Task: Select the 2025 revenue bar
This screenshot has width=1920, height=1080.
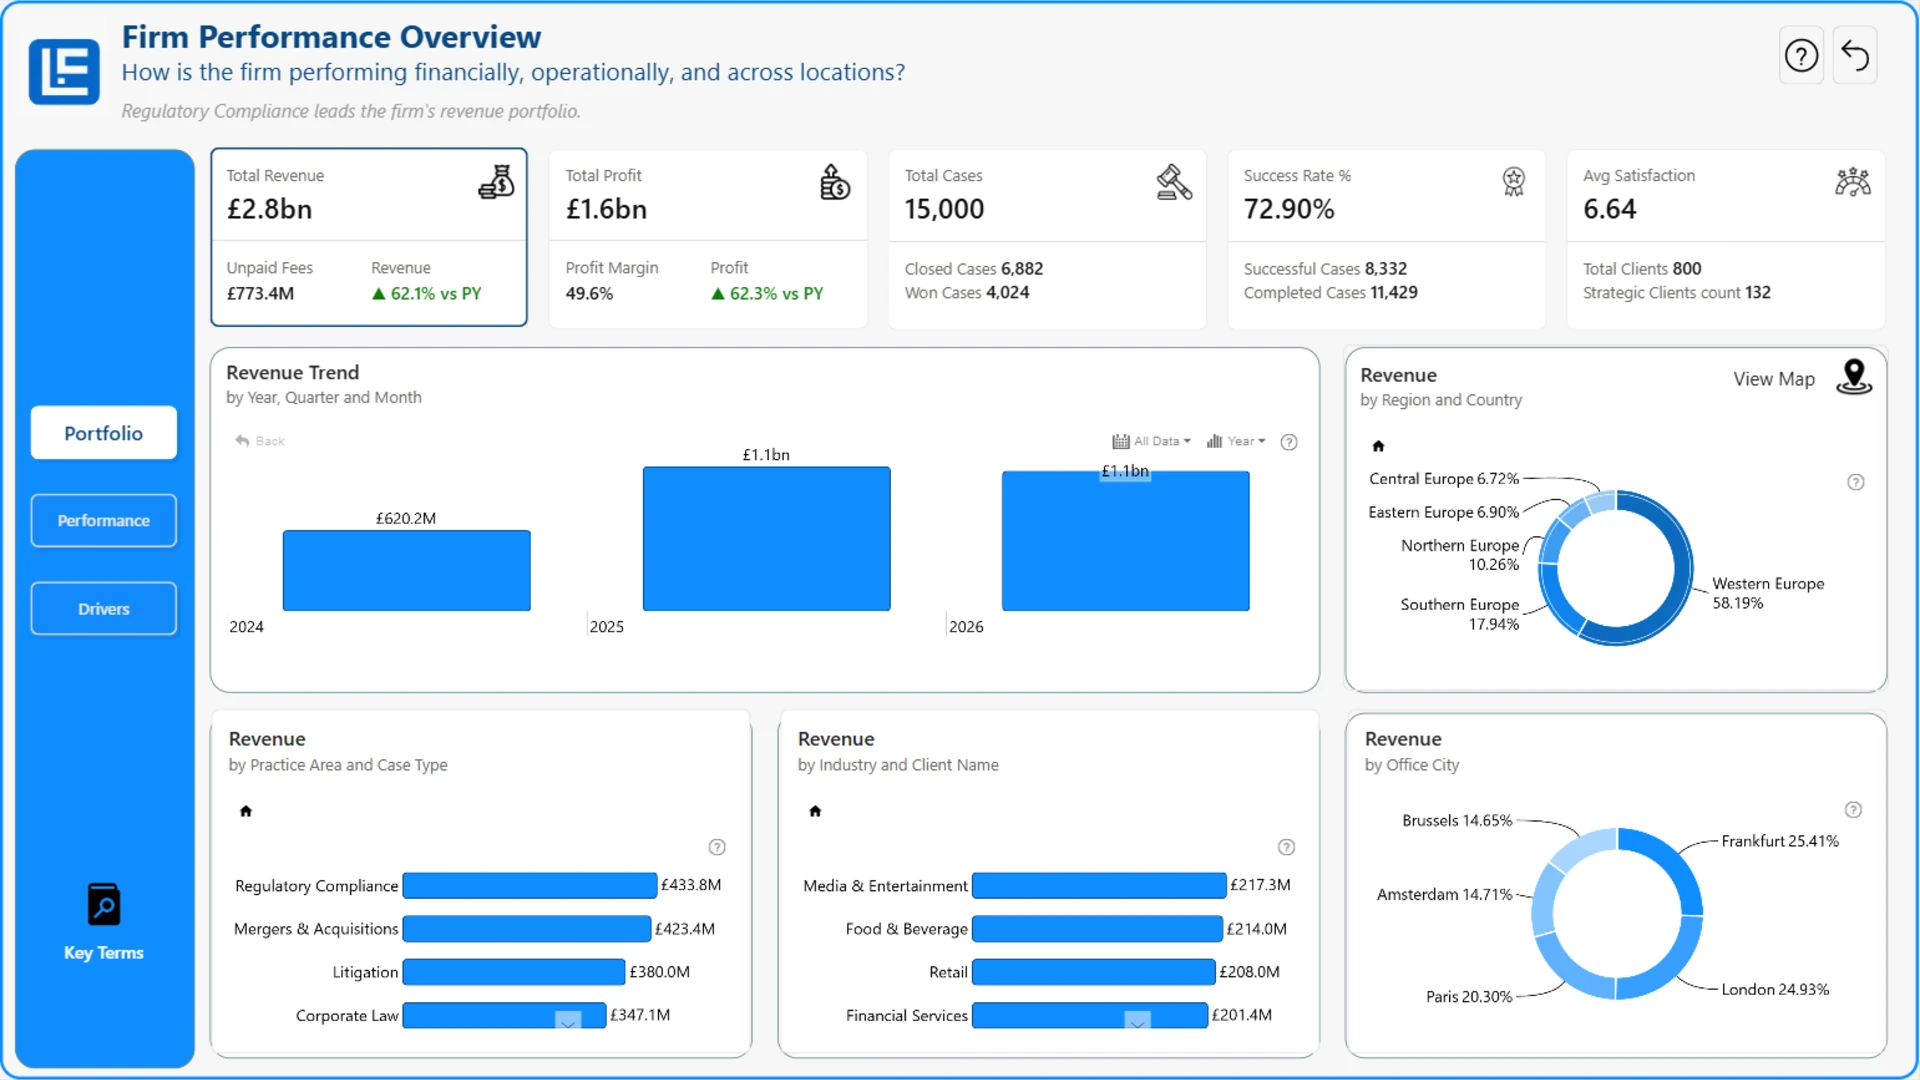Action: tap(767, 539)
